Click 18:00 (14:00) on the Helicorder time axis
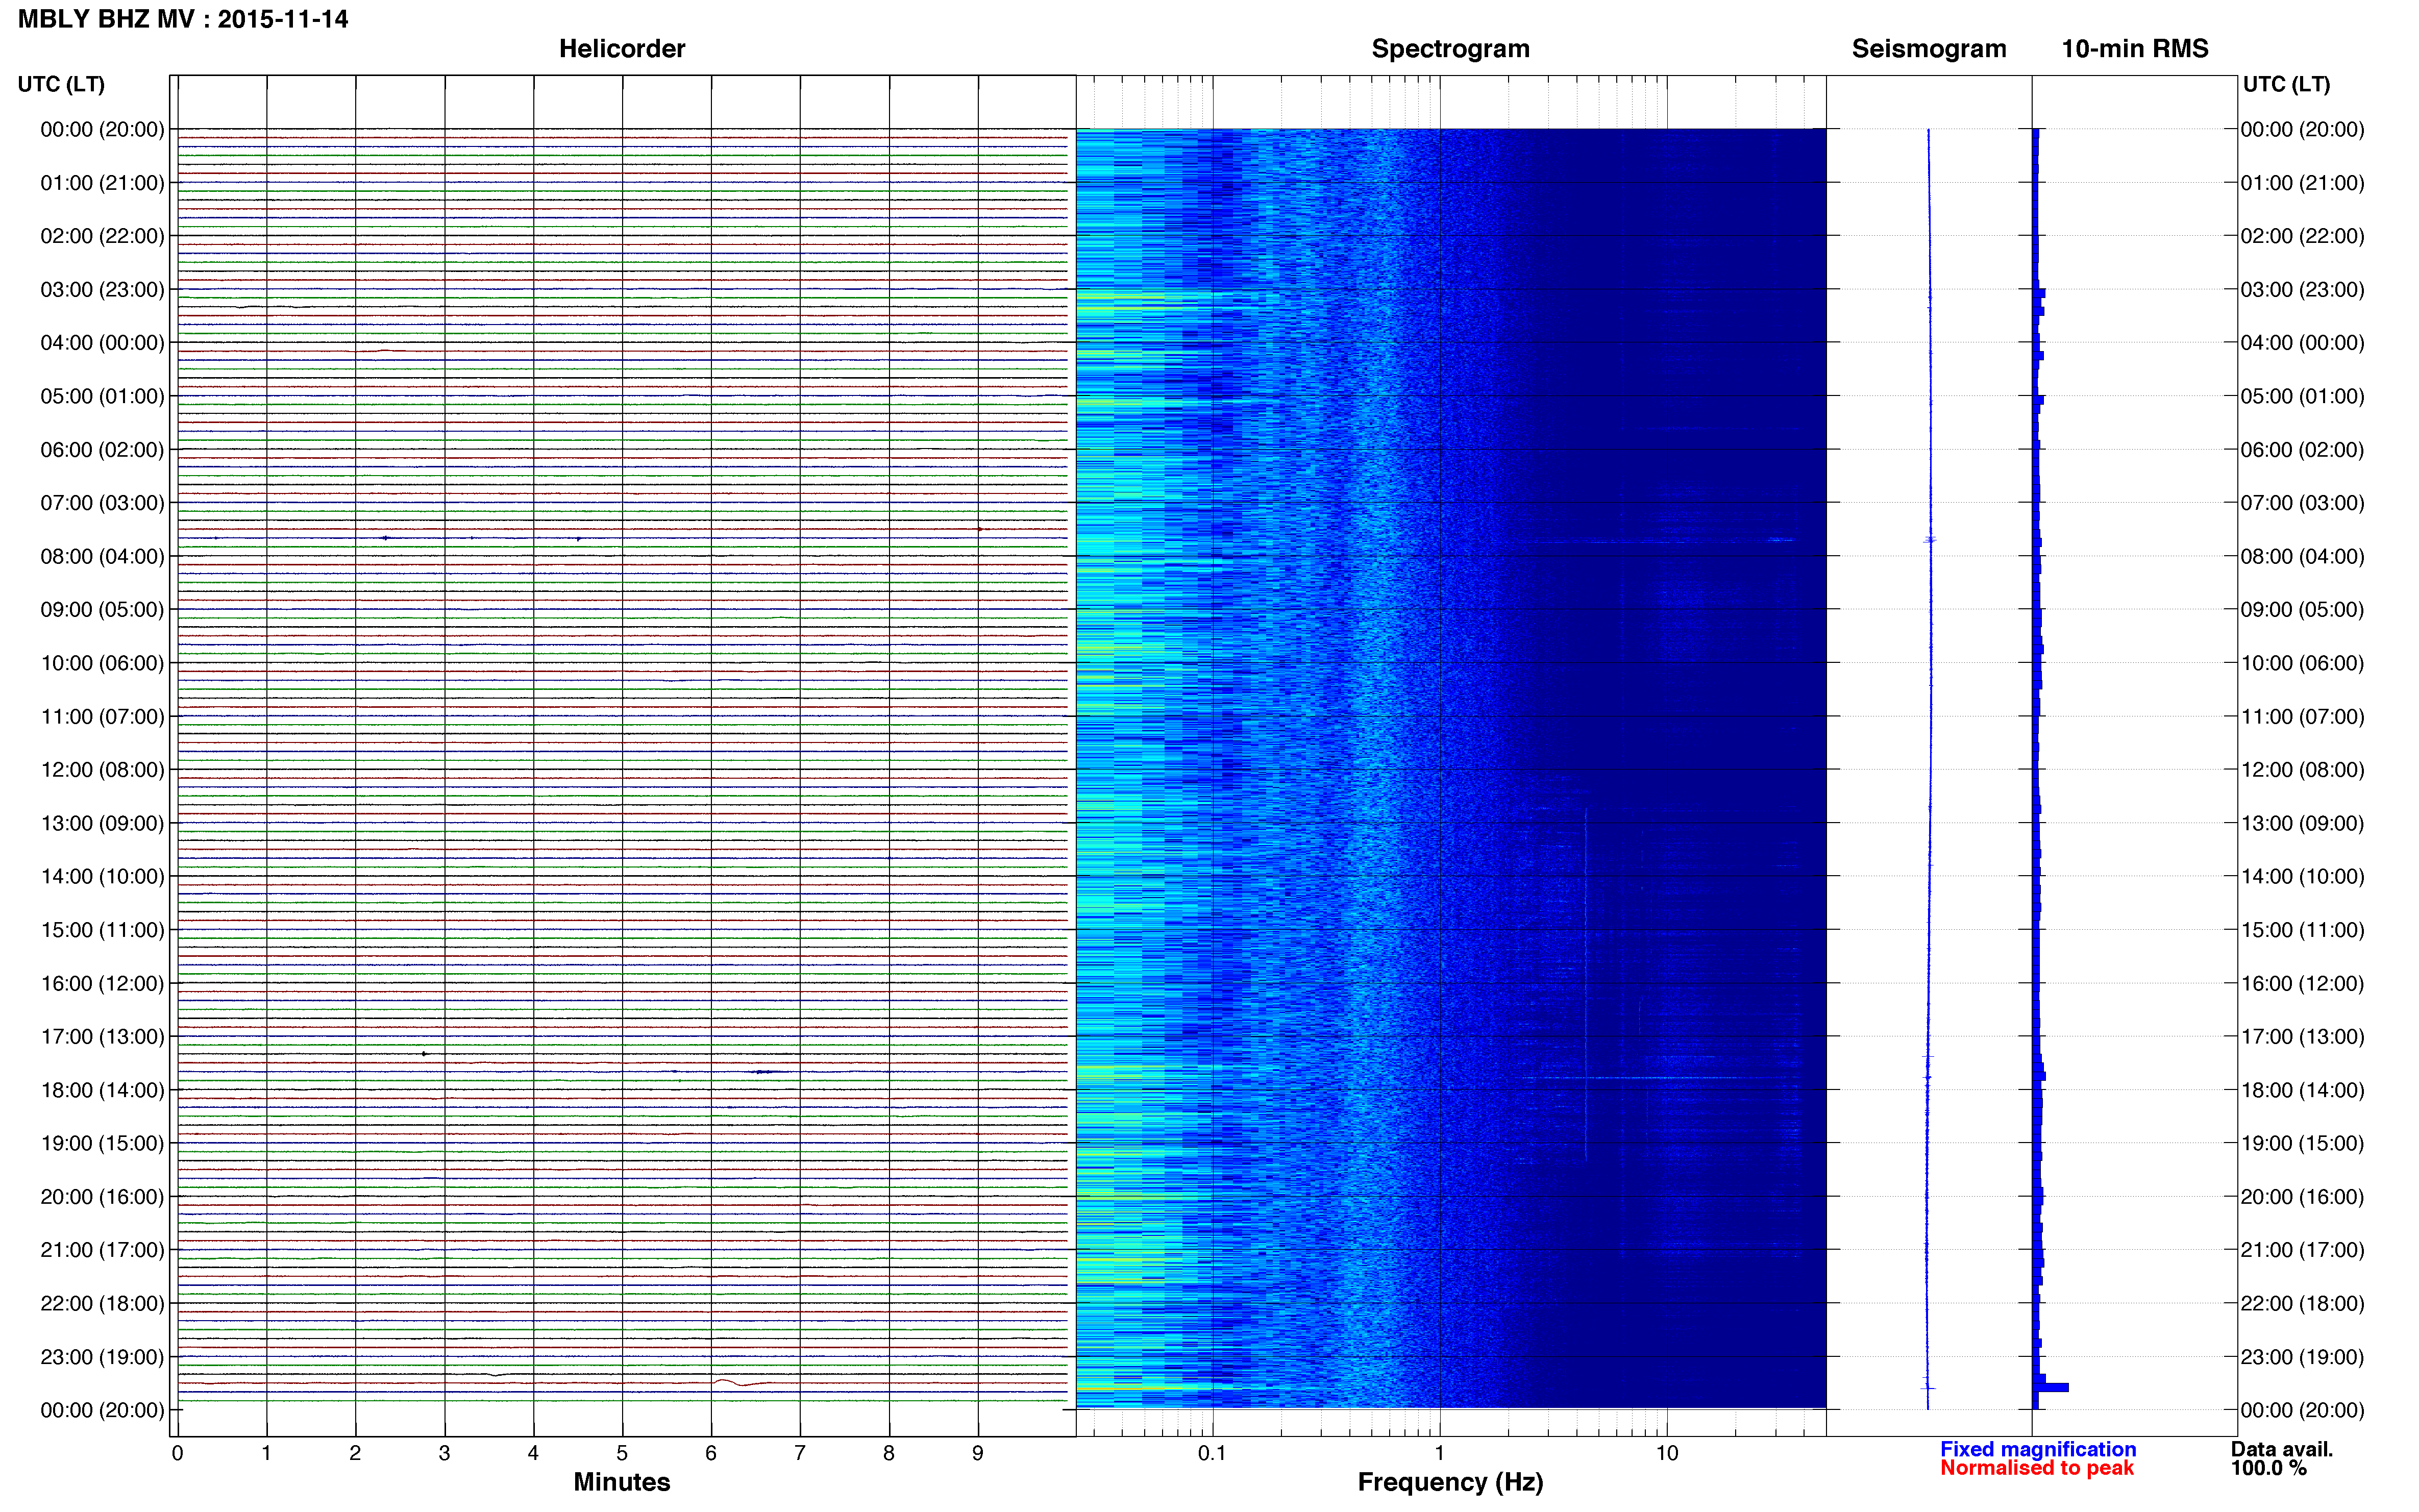This screenshot has height=1512, width=2419. [x=102, y=1091]
